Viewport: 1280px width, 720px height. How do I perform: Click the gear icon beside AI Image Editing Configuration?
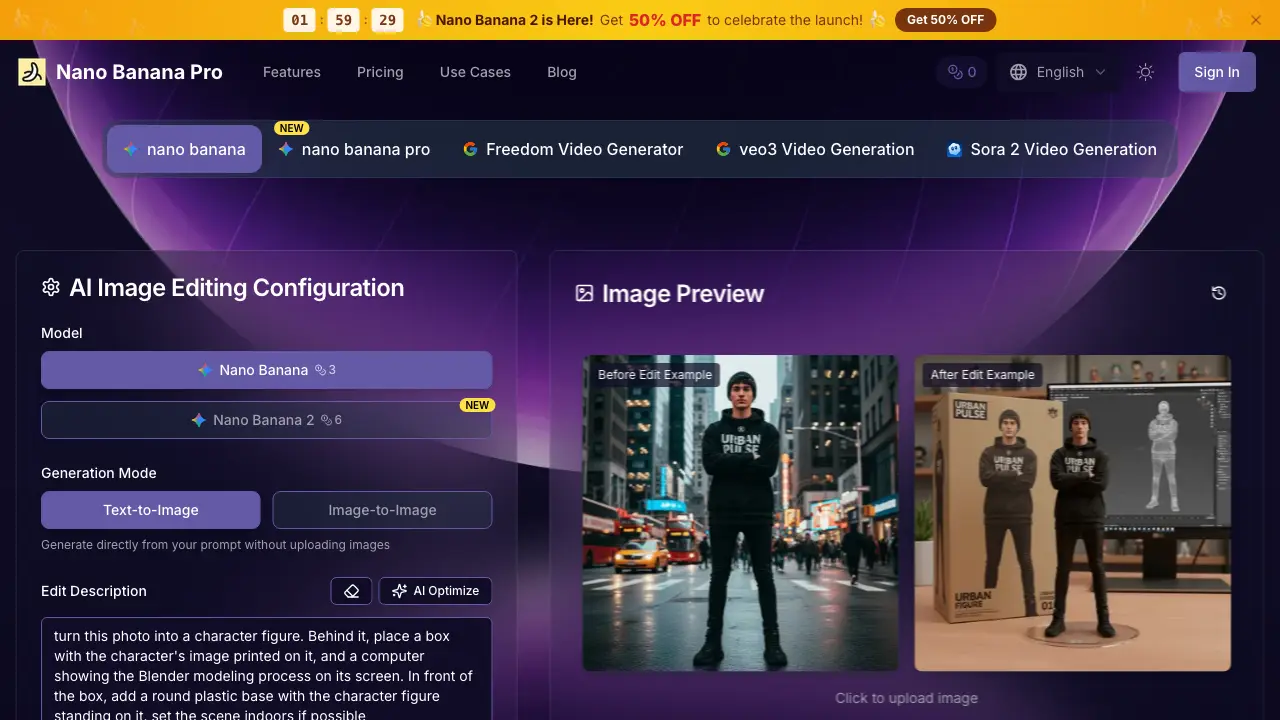point(51,288)
